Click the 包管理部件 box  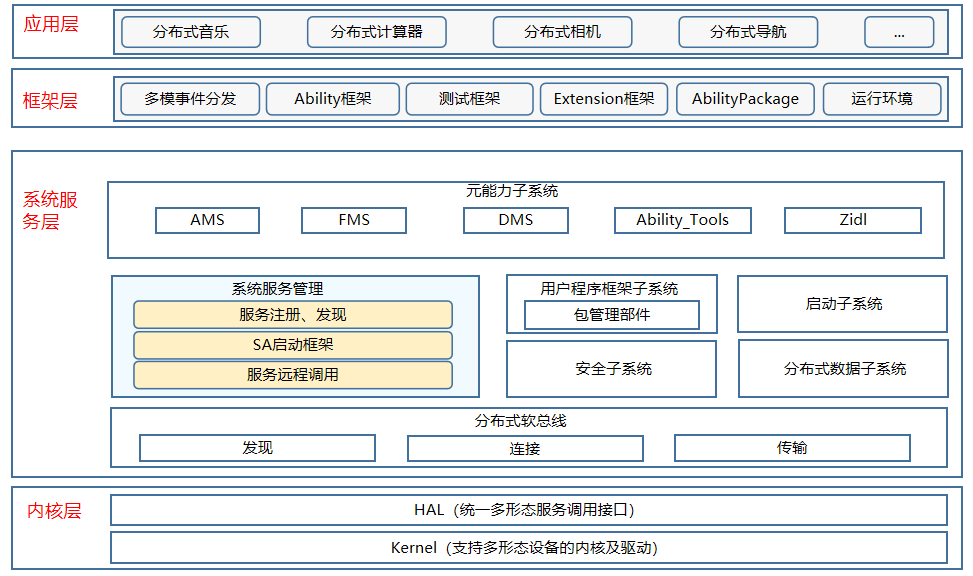[612, 315]
